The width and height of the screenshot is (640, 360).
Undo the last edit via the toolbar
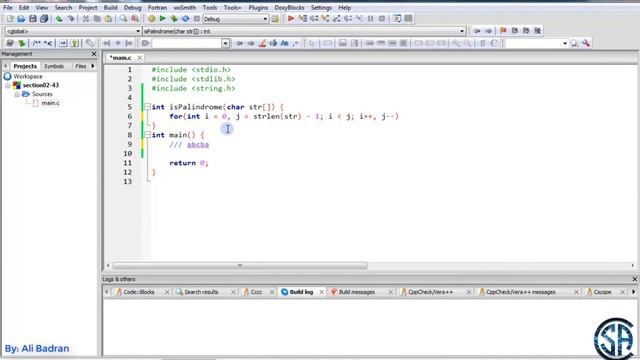click(x=59, y=19)
